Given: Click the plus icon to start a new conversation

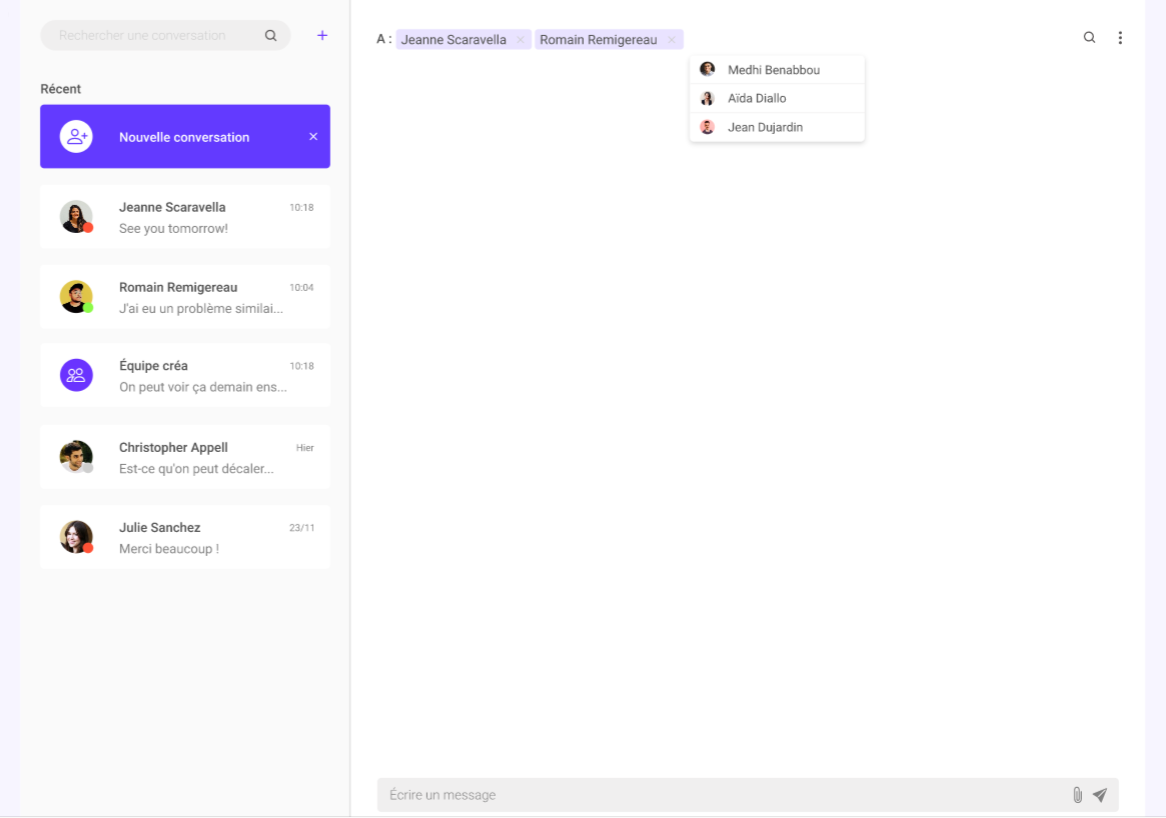Looking at the screenshot, I should (x=322, y=35).
